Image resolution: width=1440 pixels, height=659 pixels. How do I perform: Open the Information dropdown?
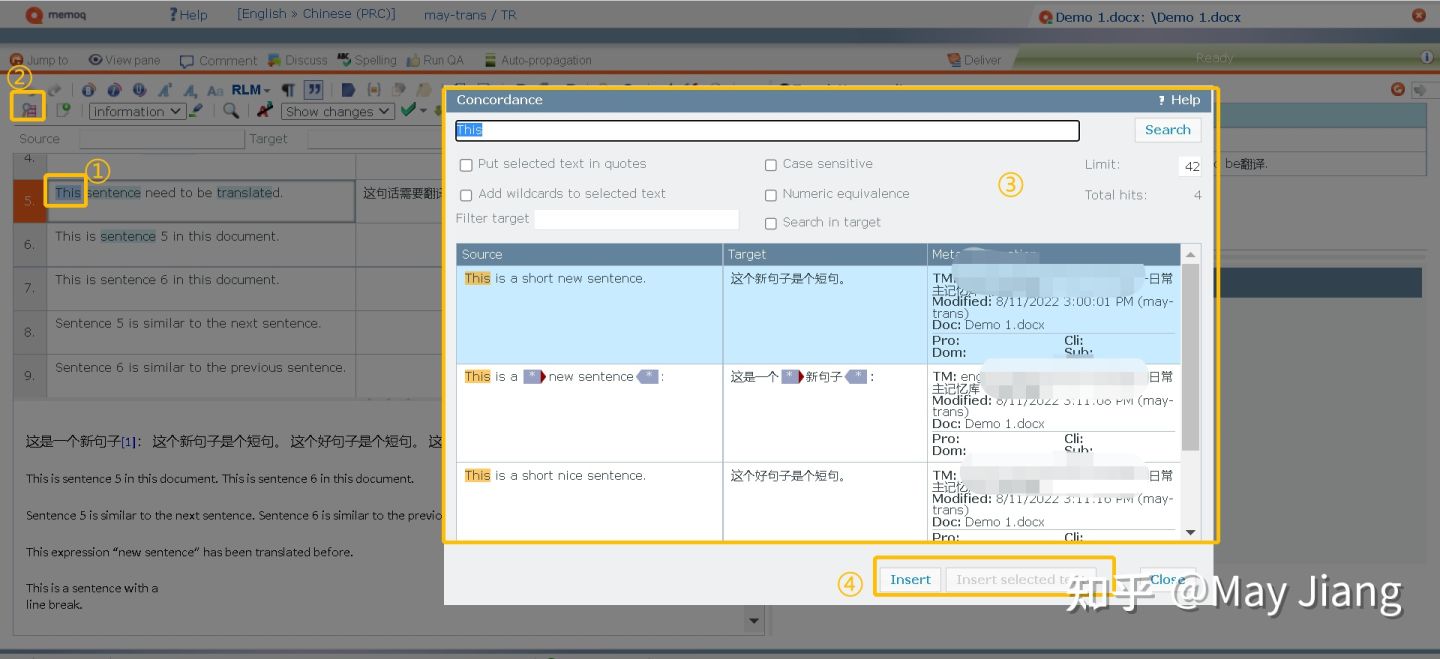point(137,111)
